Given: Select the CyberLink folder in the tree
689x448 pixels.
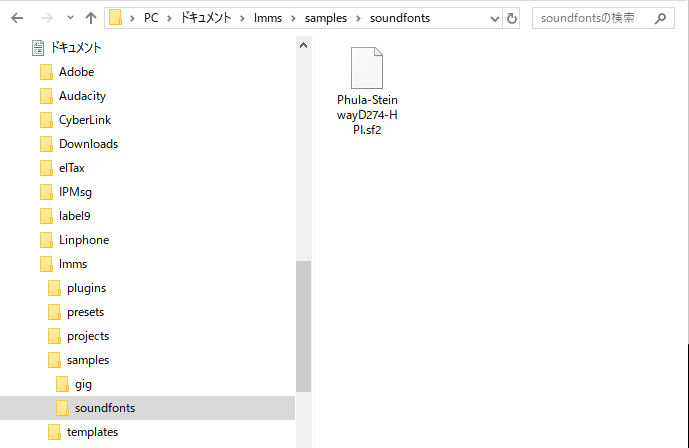Looking at the screenshot, I should (85, 120).
